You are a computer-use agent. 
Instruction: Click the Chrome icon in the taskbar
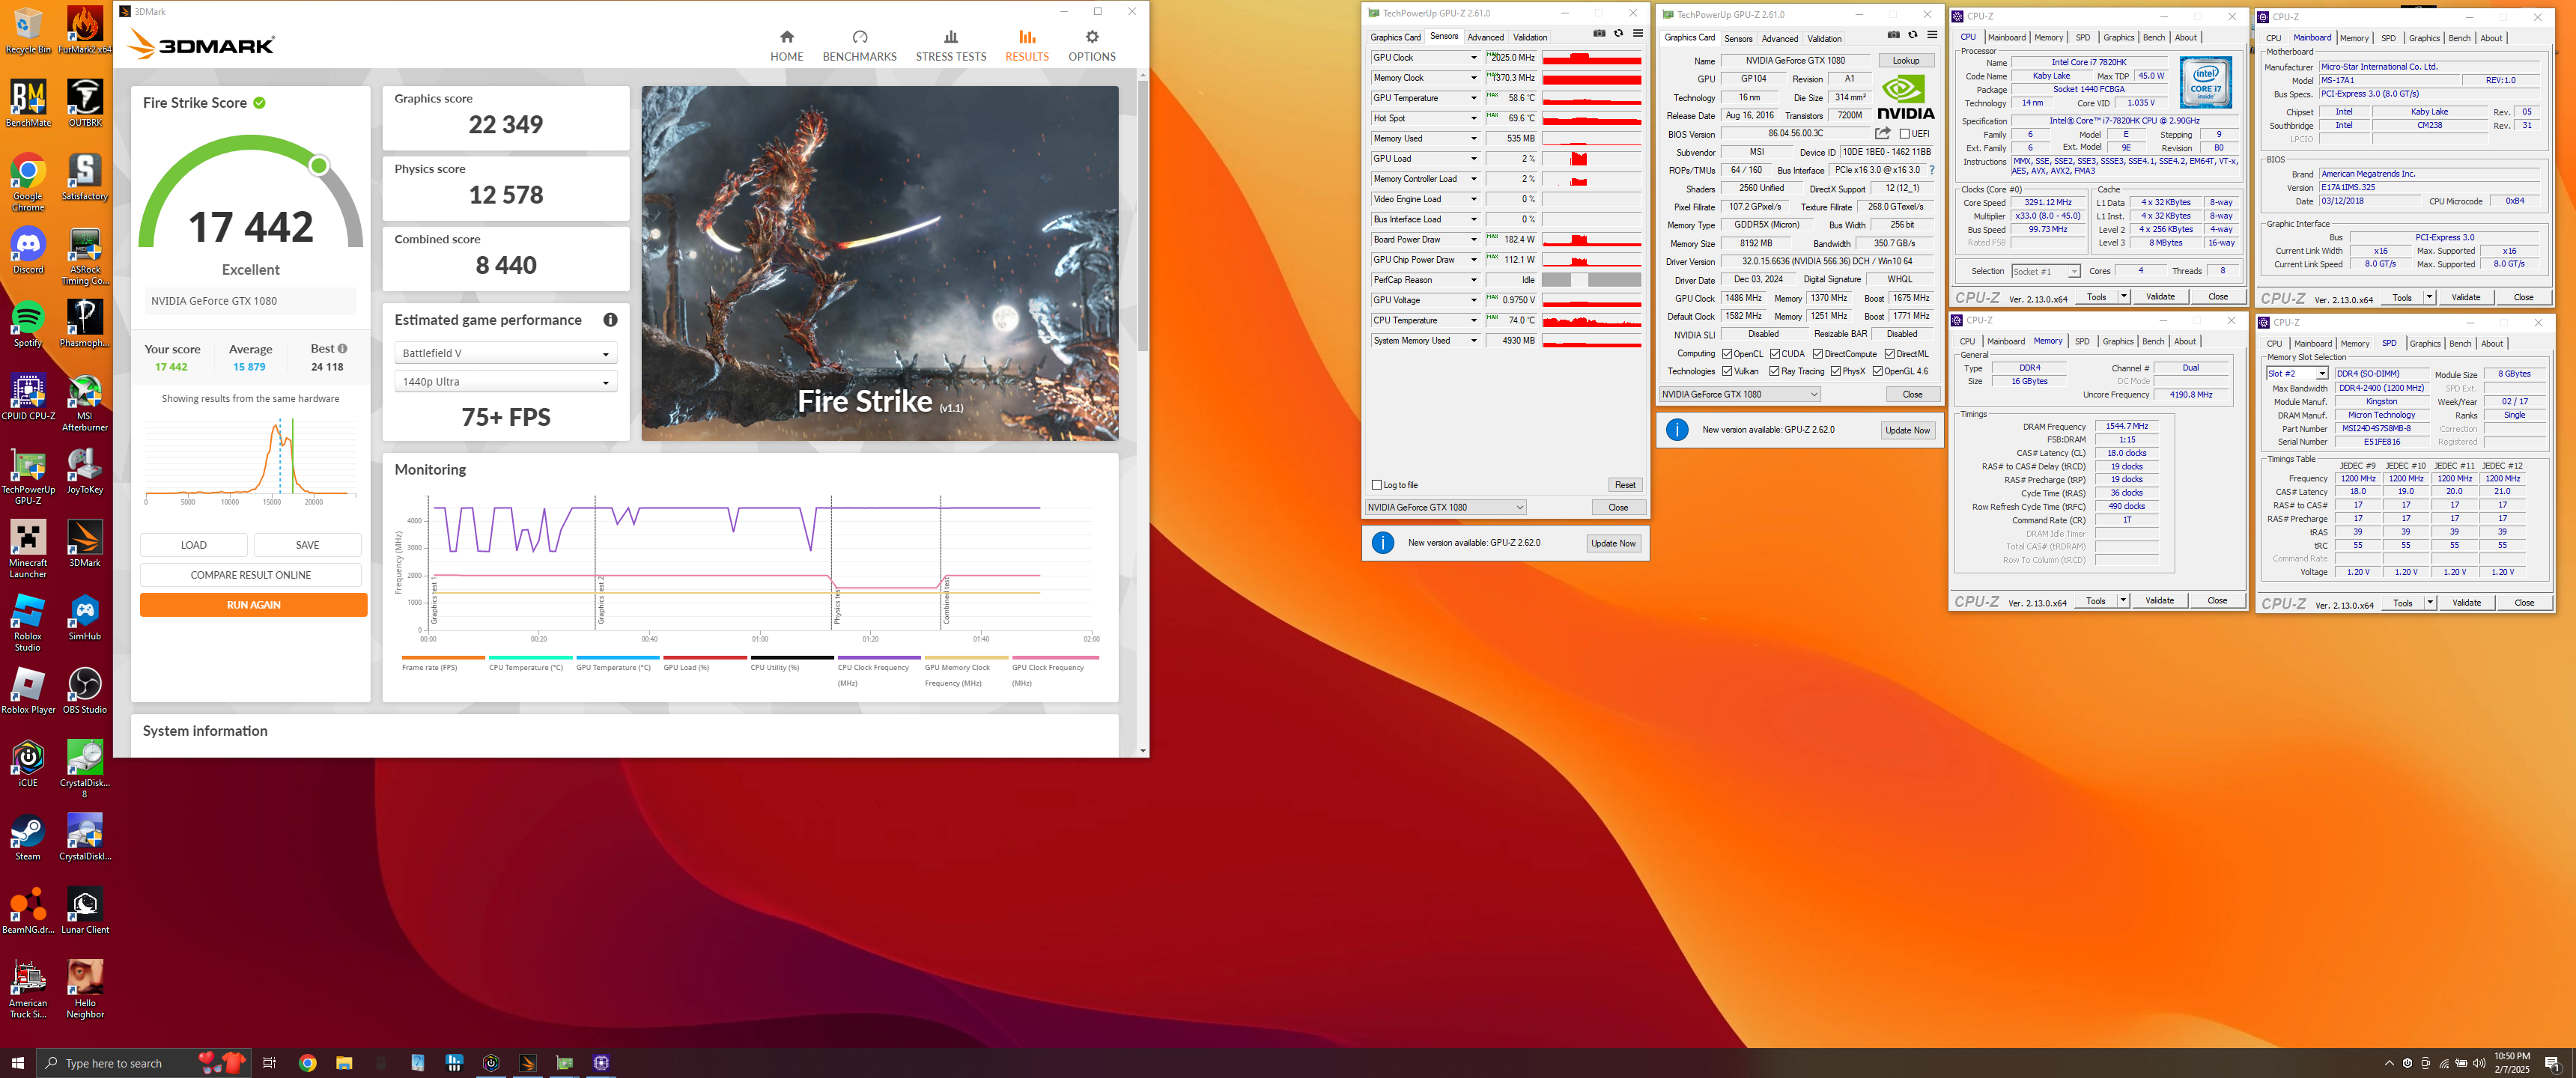[x=308, y=1063]
